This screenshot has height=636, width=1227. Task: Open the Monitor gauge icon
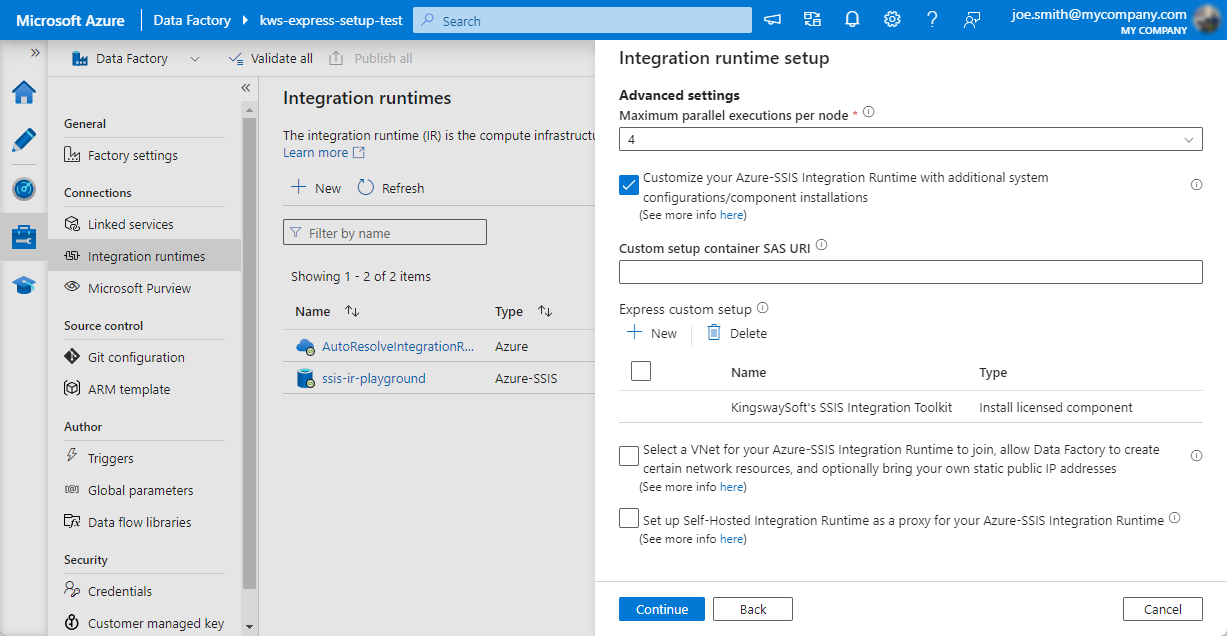point(24,188)
